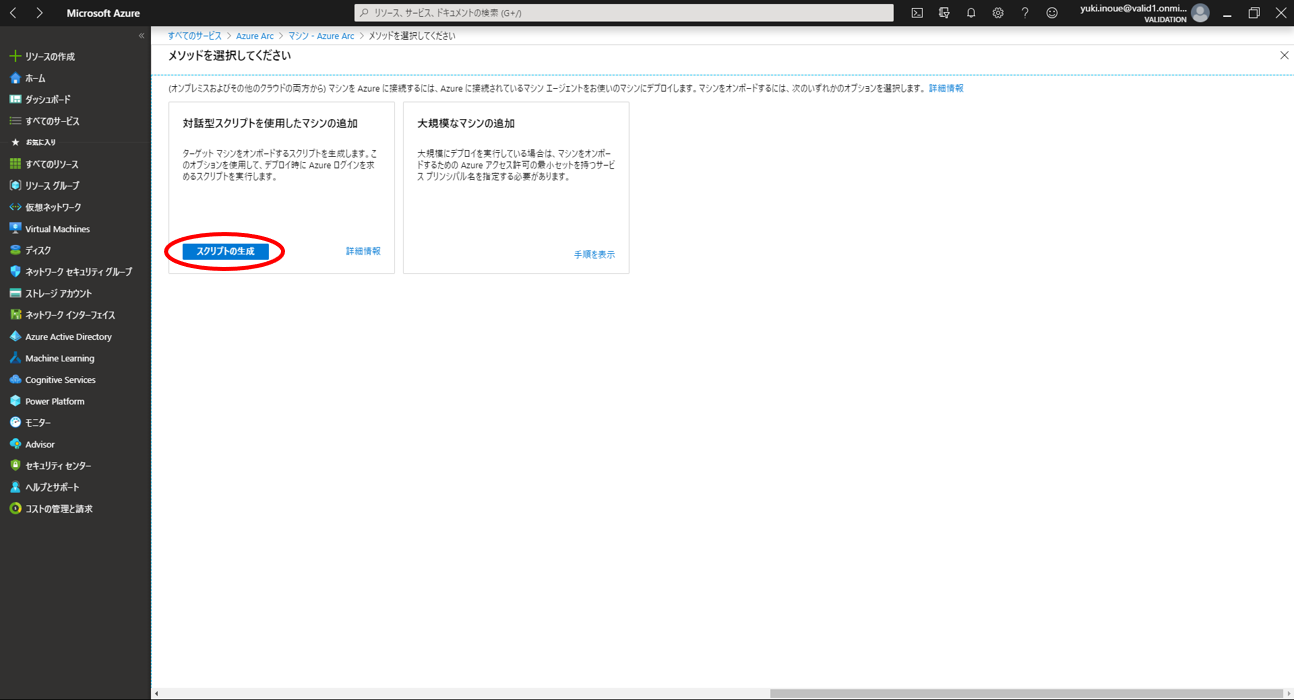This screenshot has height=700, width=1294.
Task: Go to Azure Arc breadcrumb
Action: coord(254,36)
